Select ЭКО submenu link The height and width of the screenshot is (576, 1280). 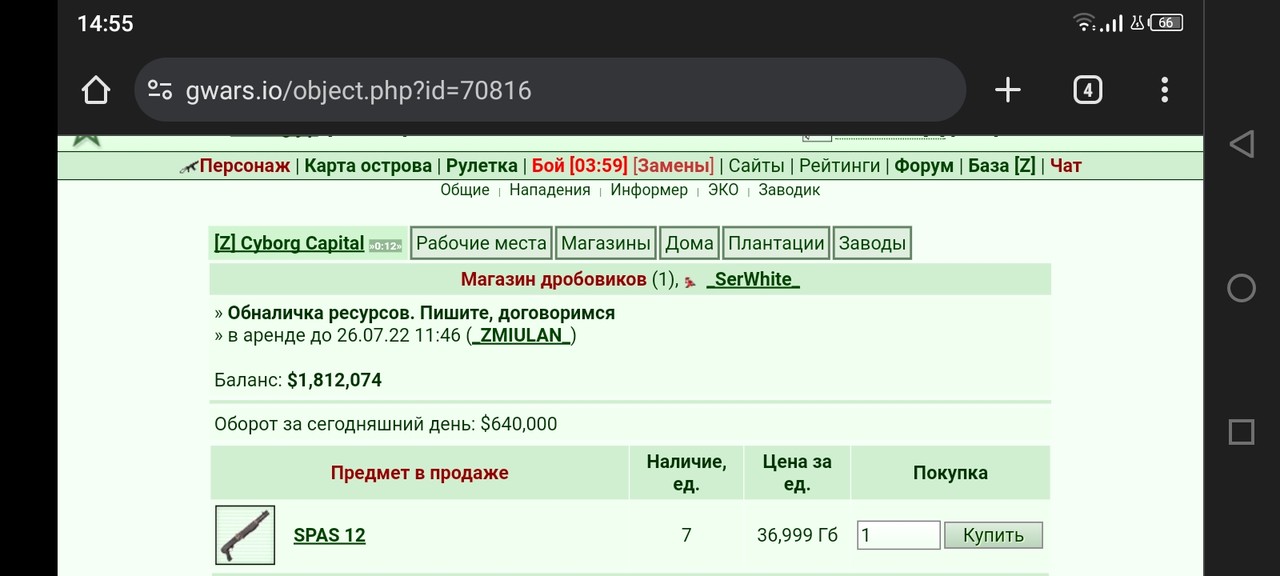point(723,190)
